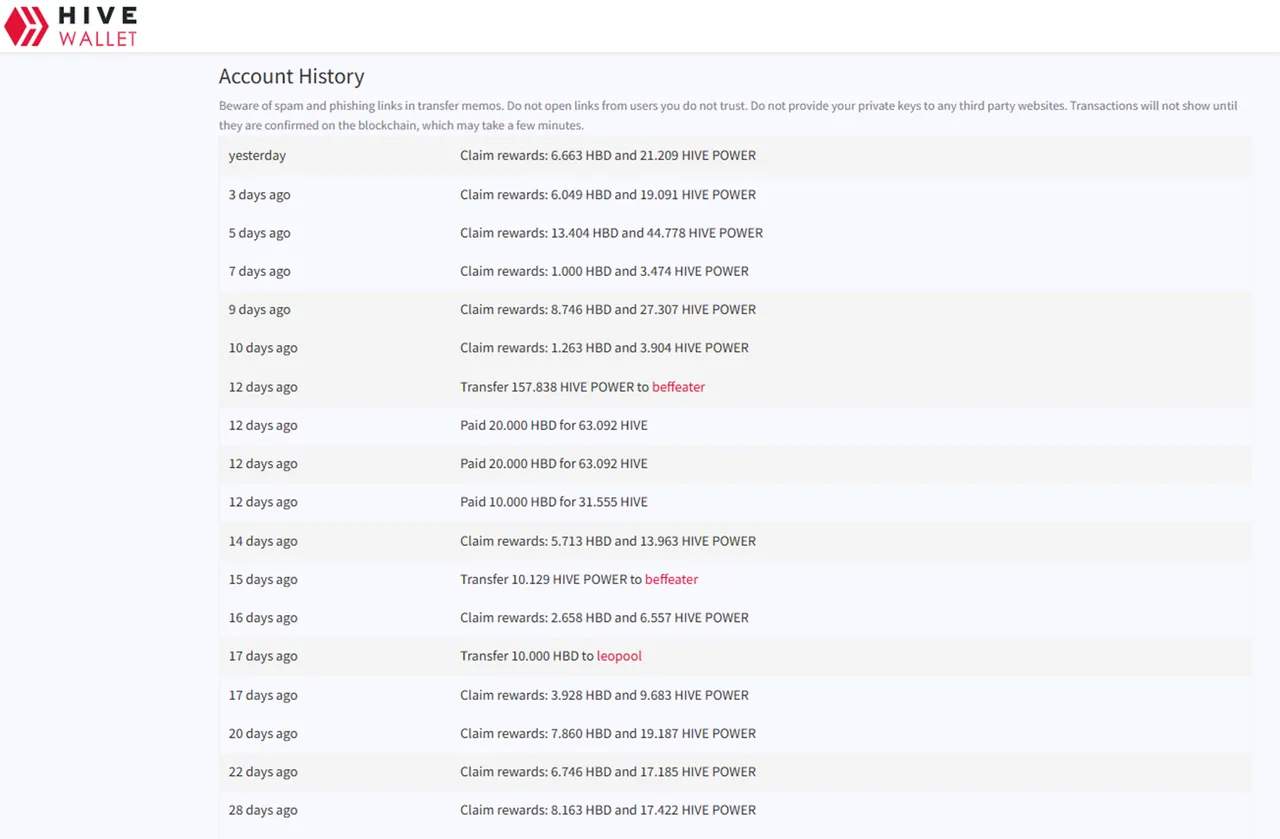1280x839 pixels.
Task: Select the '7 days ago' timestamp
Action: tap(259, 271)
